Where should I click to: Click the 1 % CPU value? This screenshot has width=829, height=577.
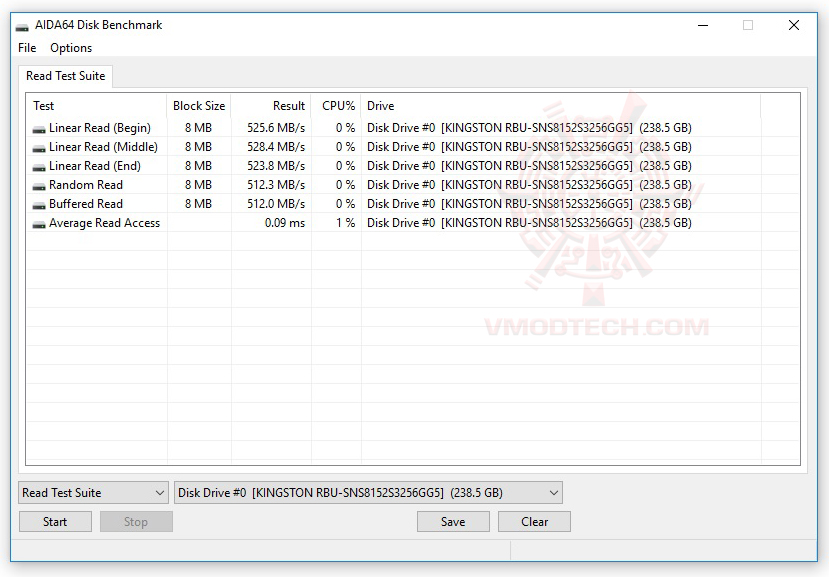coord(345,223)
